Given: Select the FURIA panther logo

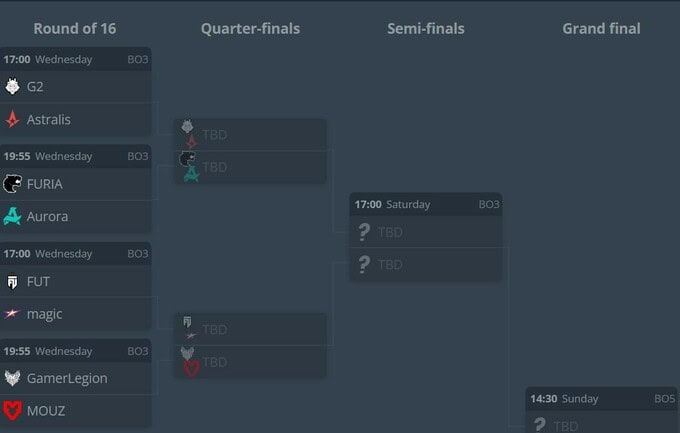Looking at the screenshot, I should pyautogui.click(x=12, y=184).
